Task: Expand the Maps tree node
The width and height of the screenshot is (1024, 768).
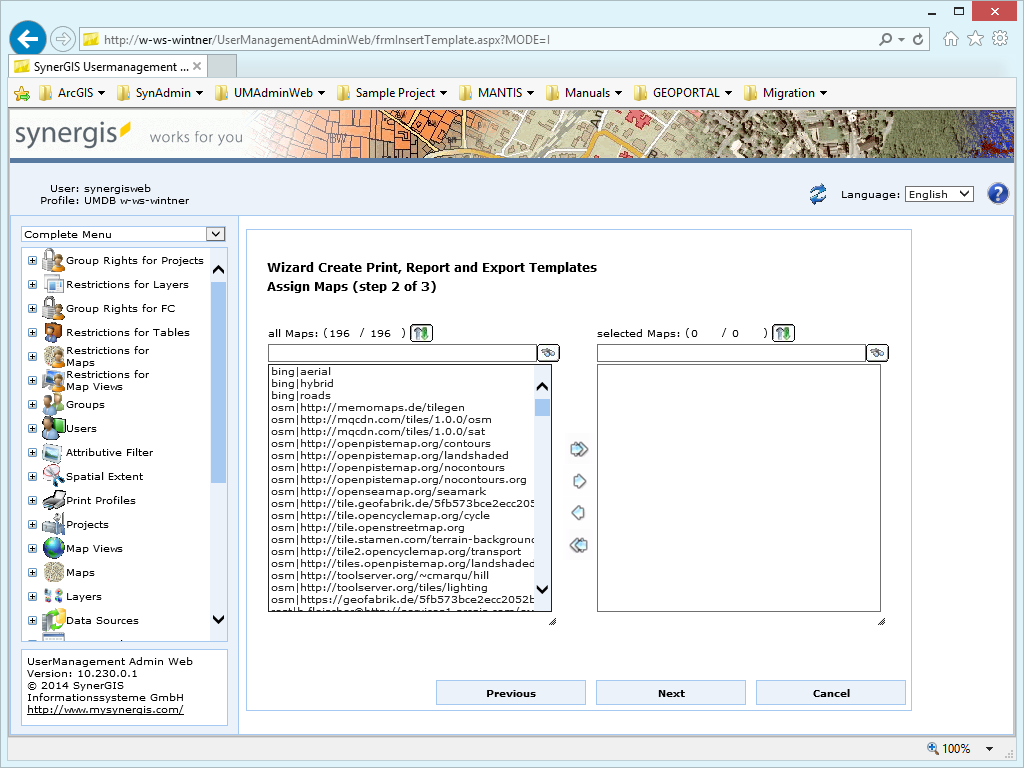Action: [x=31, y=572]
